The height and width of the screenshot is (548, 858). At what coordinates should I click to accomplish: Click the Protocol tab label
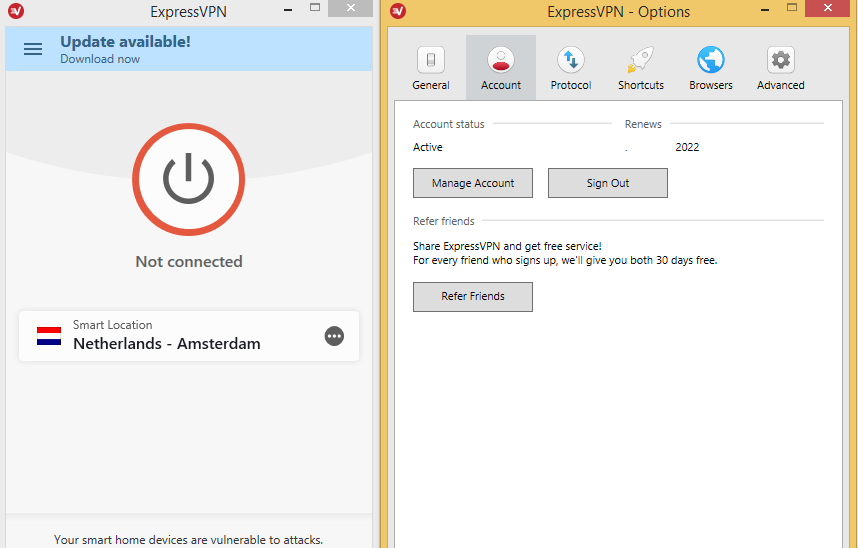point(571,85)
